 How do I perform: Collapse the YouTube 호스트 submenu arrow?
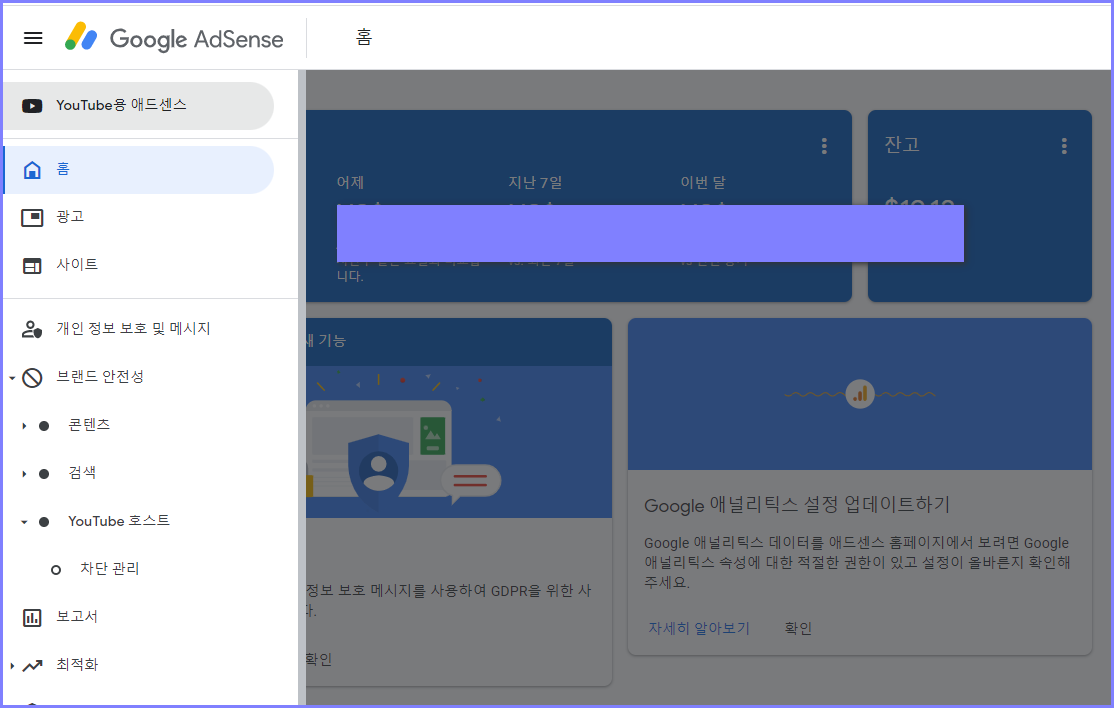[x=24, y=522]
